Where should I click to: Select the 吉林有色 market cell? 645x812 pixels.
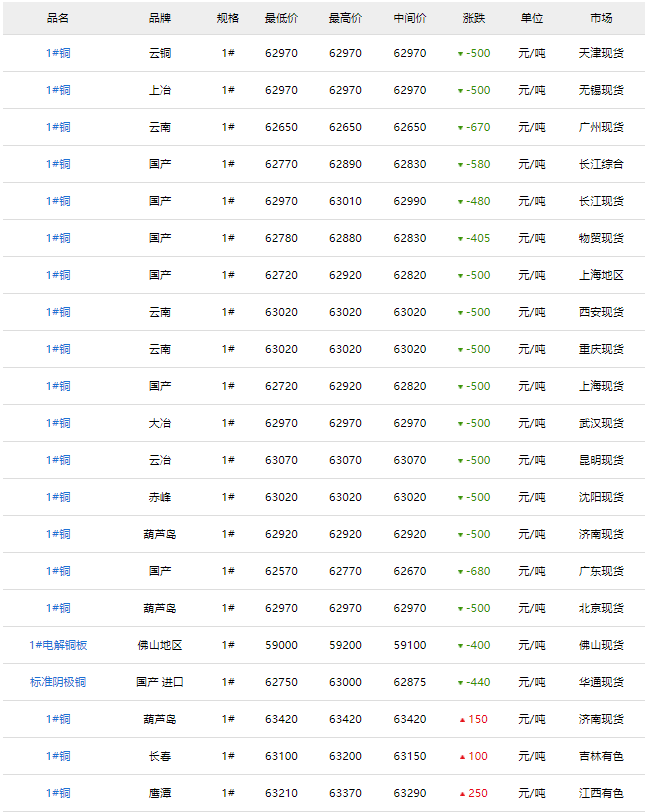click(x=601, y=756)
